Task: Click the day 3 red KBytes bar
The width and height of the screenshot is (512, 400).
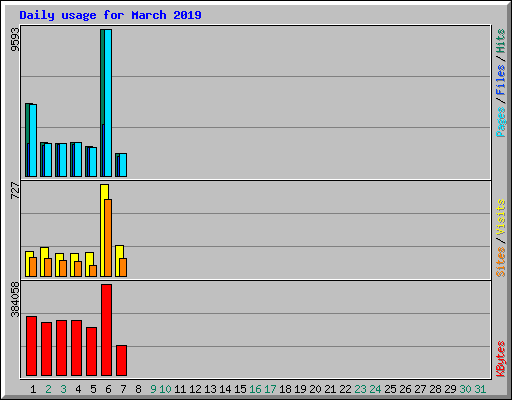Action: (61, 348)
